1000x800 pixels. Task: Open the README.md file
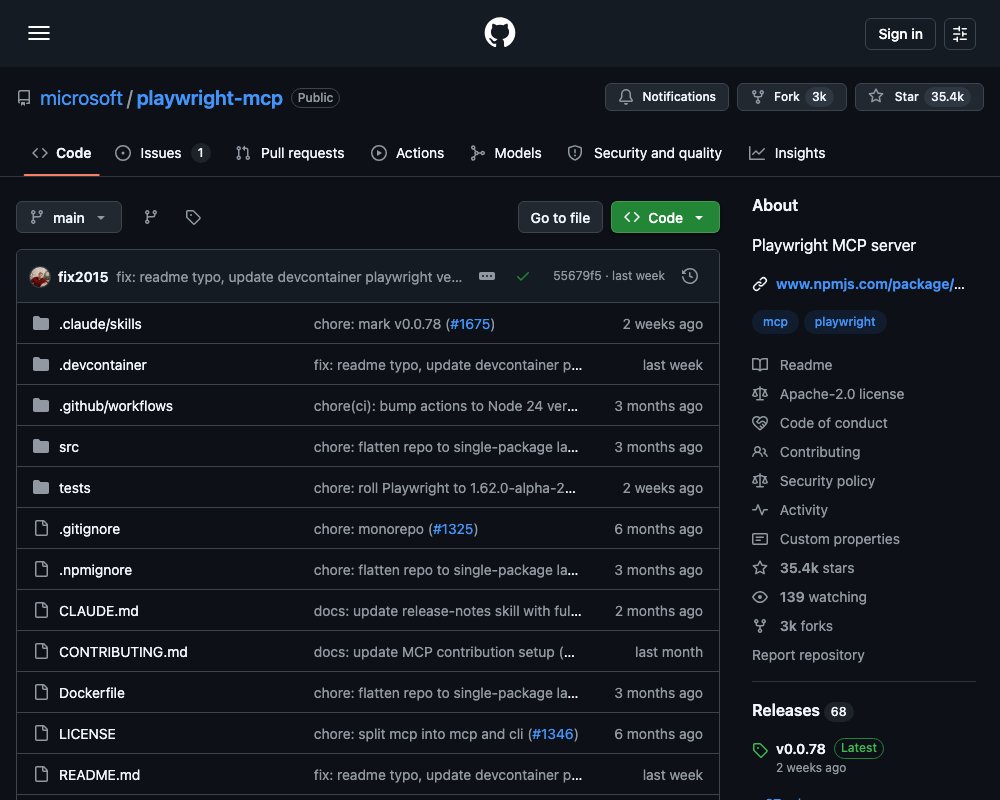[x=99, y=774]
